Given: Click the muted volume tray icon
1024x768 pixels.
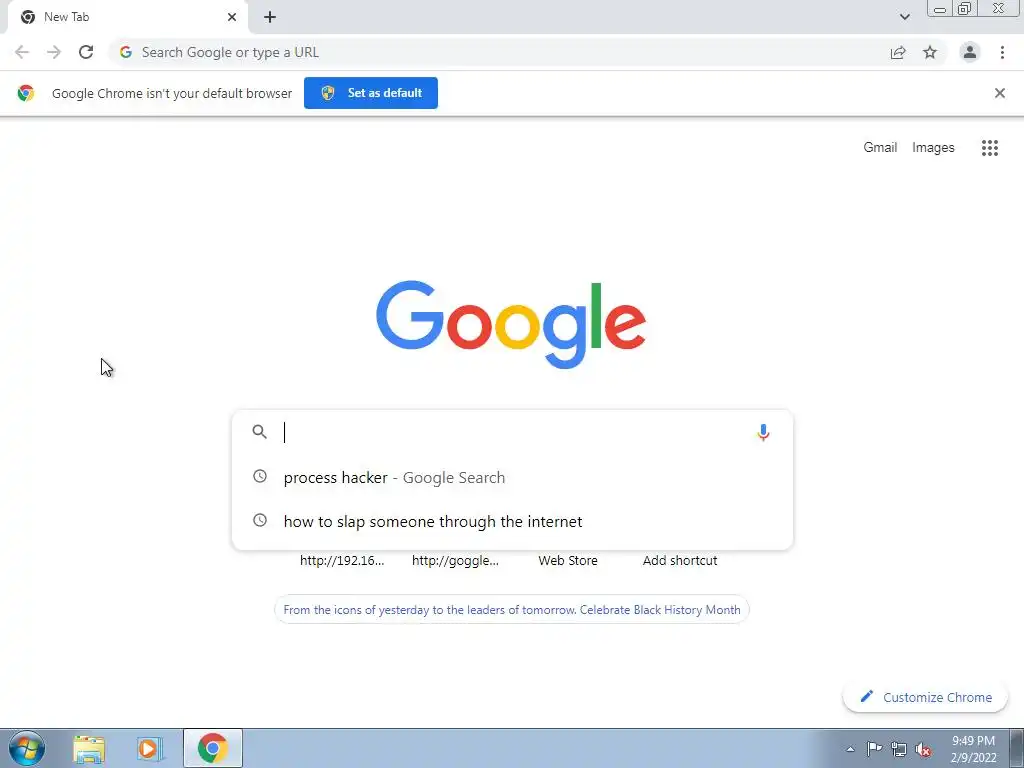Looking at the screenshot, I should pos(923,749).
